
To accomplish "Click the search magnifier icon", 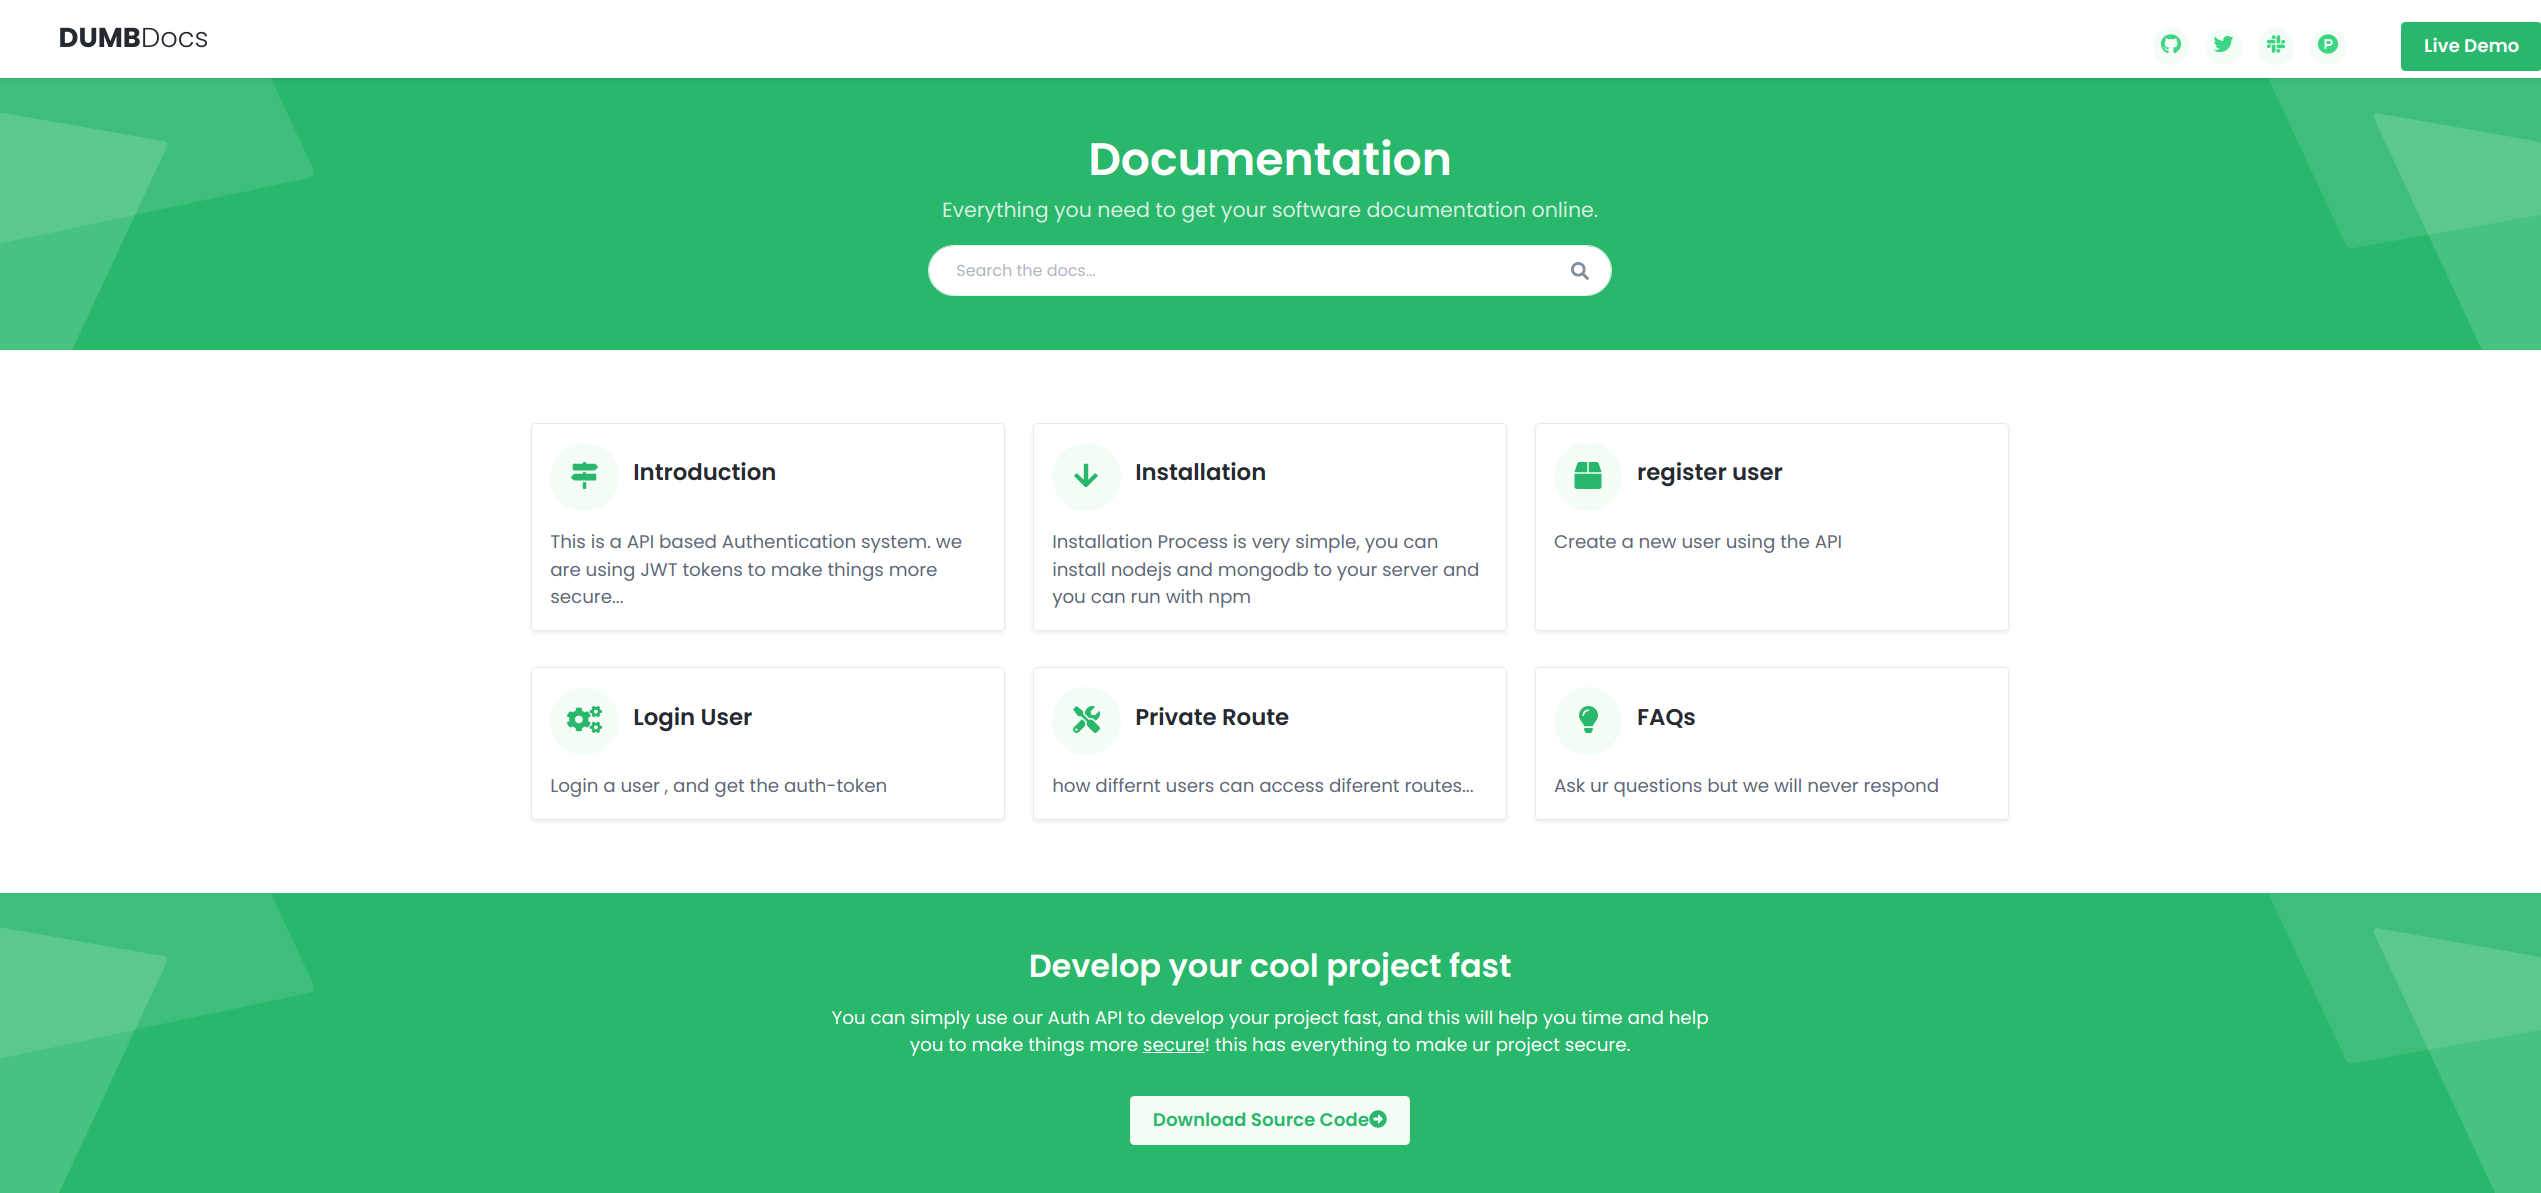I will tap(1579, 271).
